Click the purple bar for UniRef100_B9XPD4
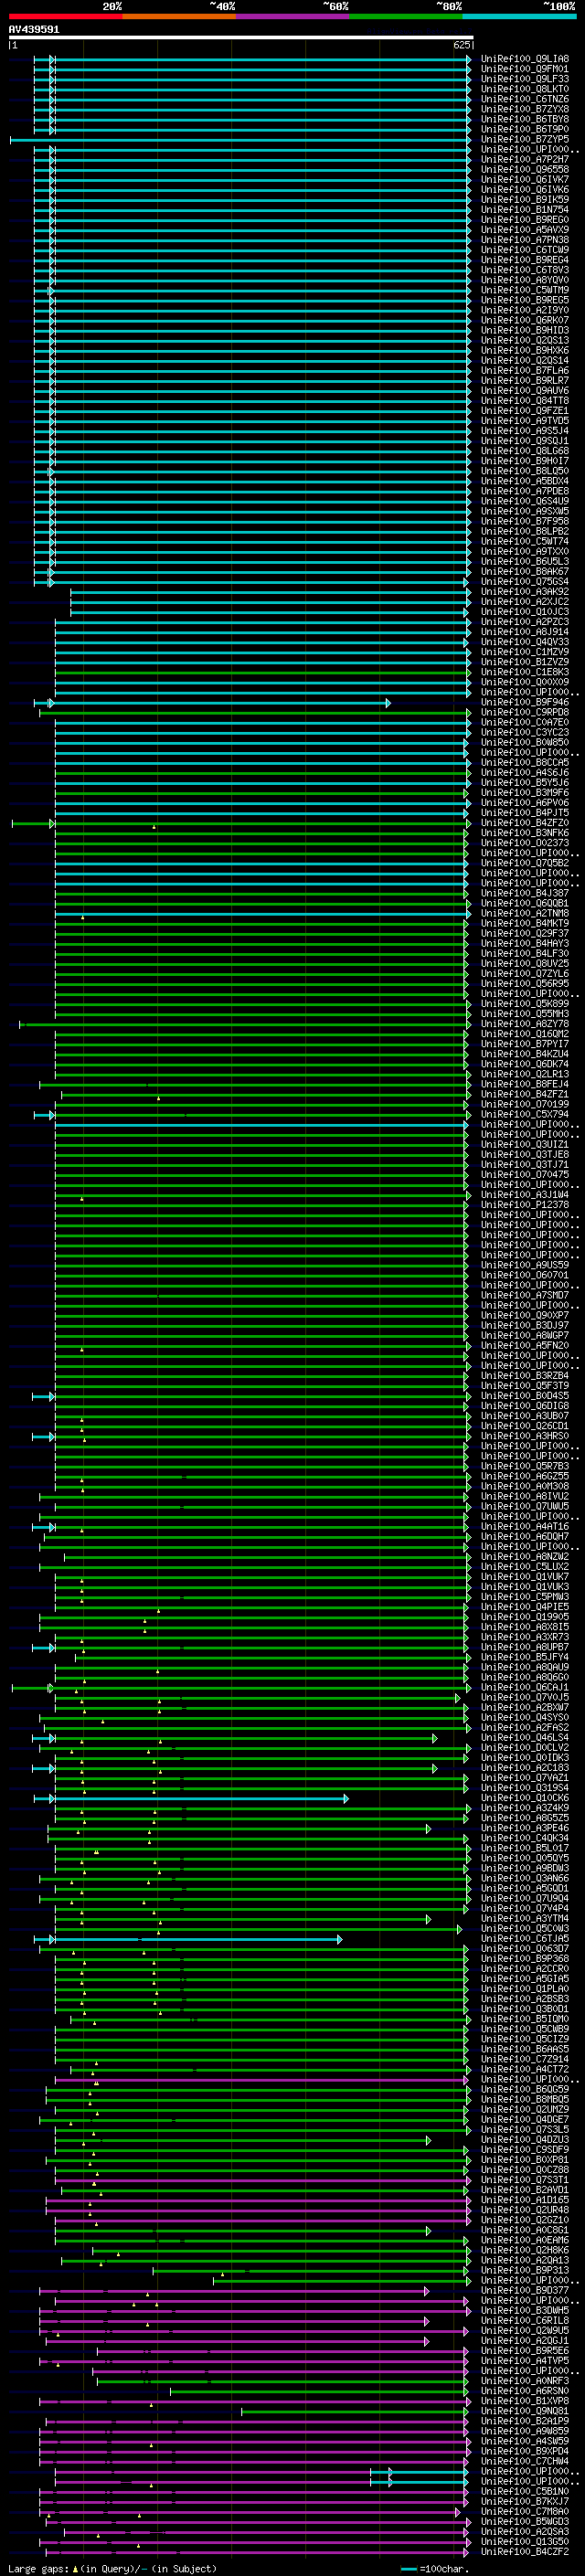This screenshot has height=2576, width=585. pyautogui.click(x=254, y=2451)
